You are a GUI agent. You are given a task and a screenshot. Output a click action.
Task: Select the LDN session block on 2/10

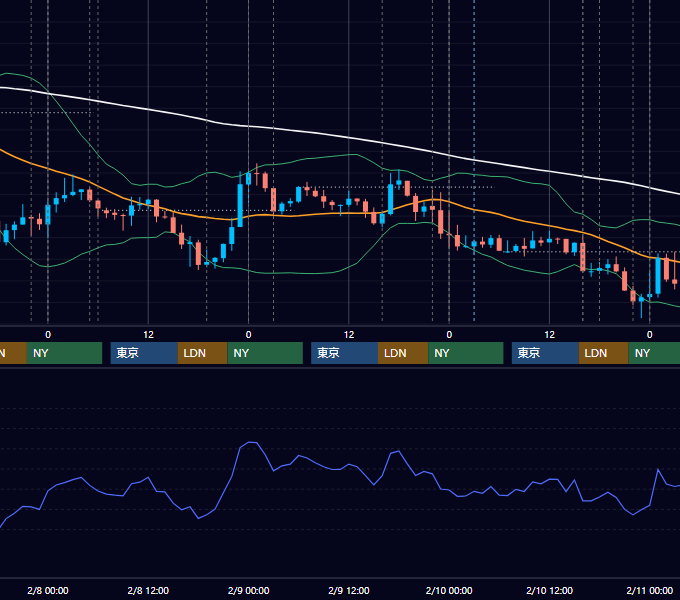(604, 353)
